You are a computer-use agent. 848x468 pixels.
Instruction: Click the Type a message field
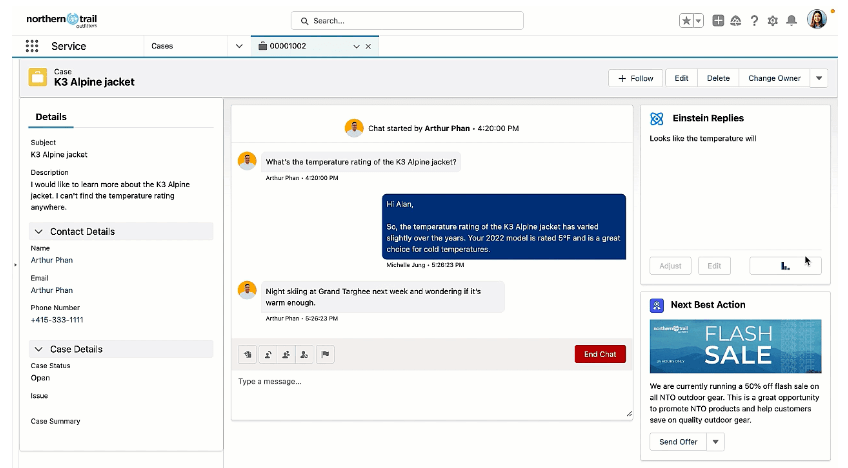click(x=430, y=395)
